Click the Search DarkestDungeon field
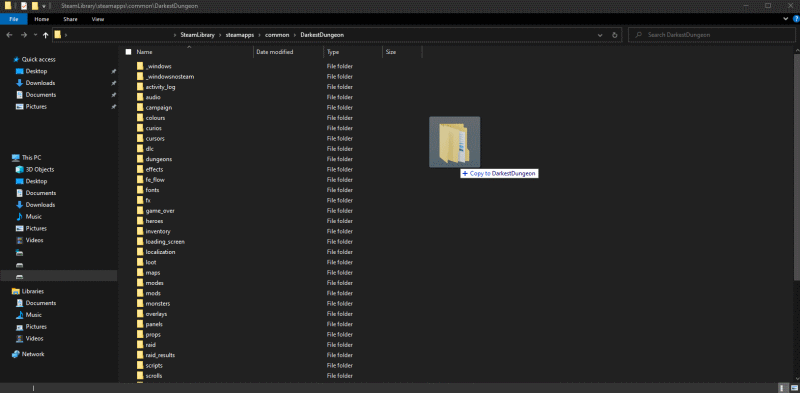The height and width of the screenshot is (393, 800). click(711, 35)
